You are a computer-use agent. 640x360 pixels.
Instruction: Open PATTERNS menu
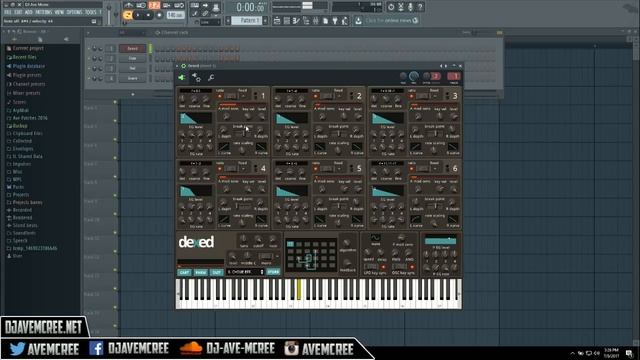tap(43, 12)
